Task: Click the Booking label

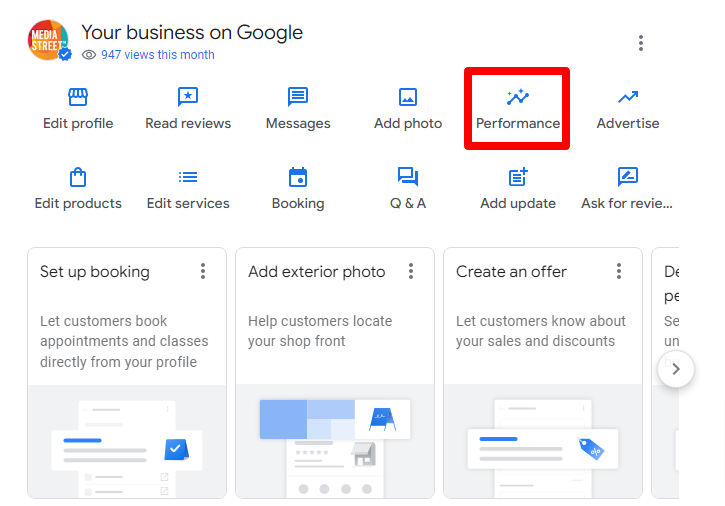Action: tap(298, 204)
